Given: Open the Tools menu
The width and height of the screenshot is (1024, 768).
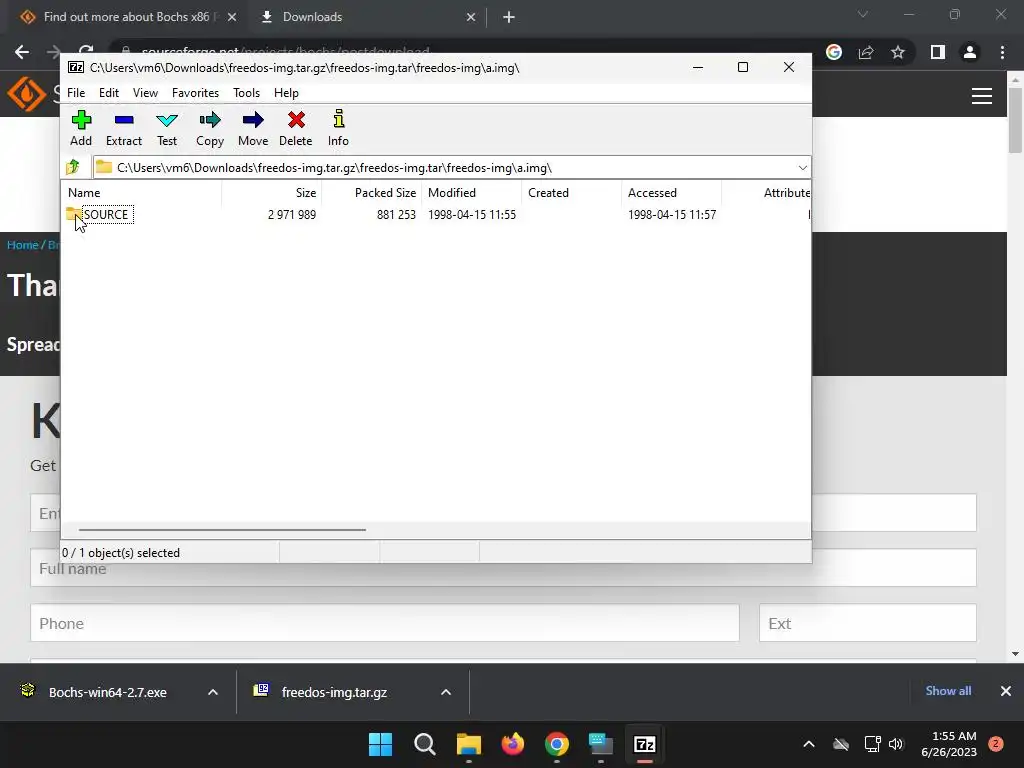Looking at the screenshot, I should [x=246, y=93].
